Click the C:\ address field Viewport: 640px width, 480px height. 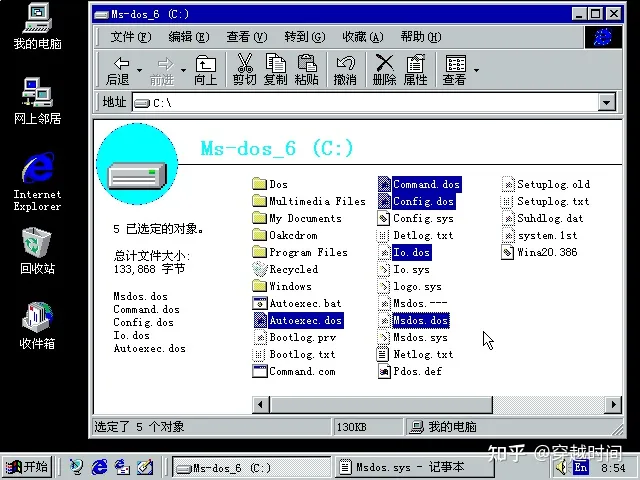point(365,102)
